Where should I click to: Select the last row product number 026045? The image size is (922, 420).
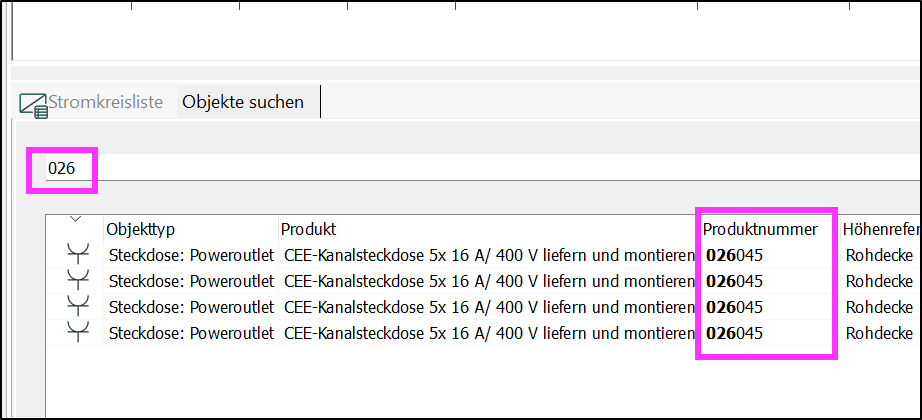[x=734, y=334]
